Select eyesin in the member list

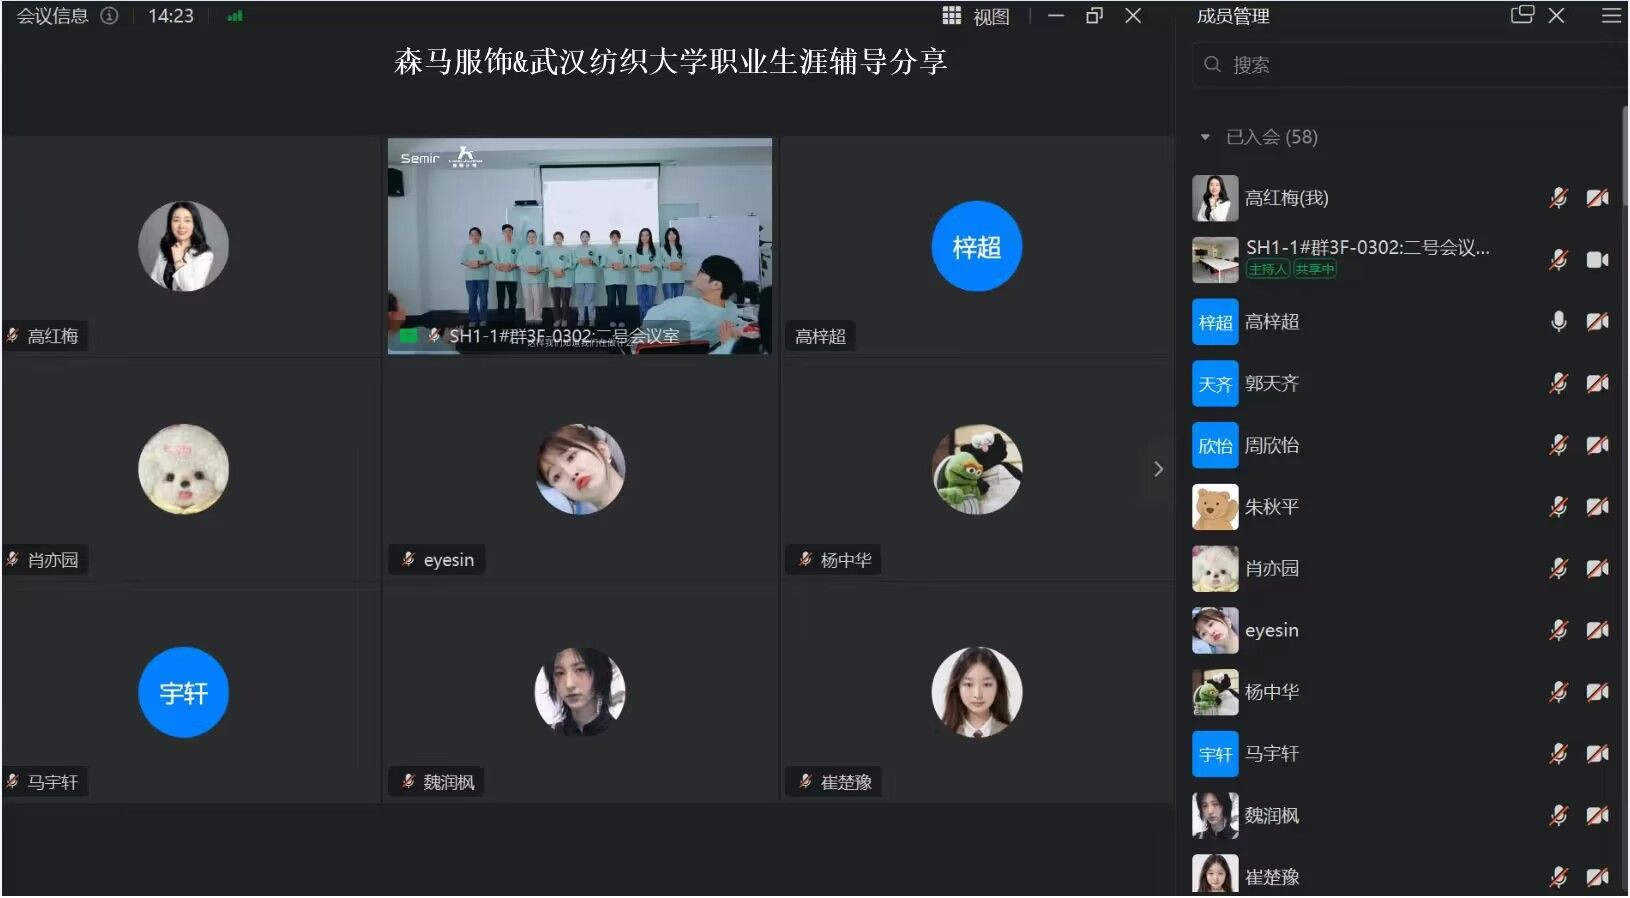point(1271,630)
